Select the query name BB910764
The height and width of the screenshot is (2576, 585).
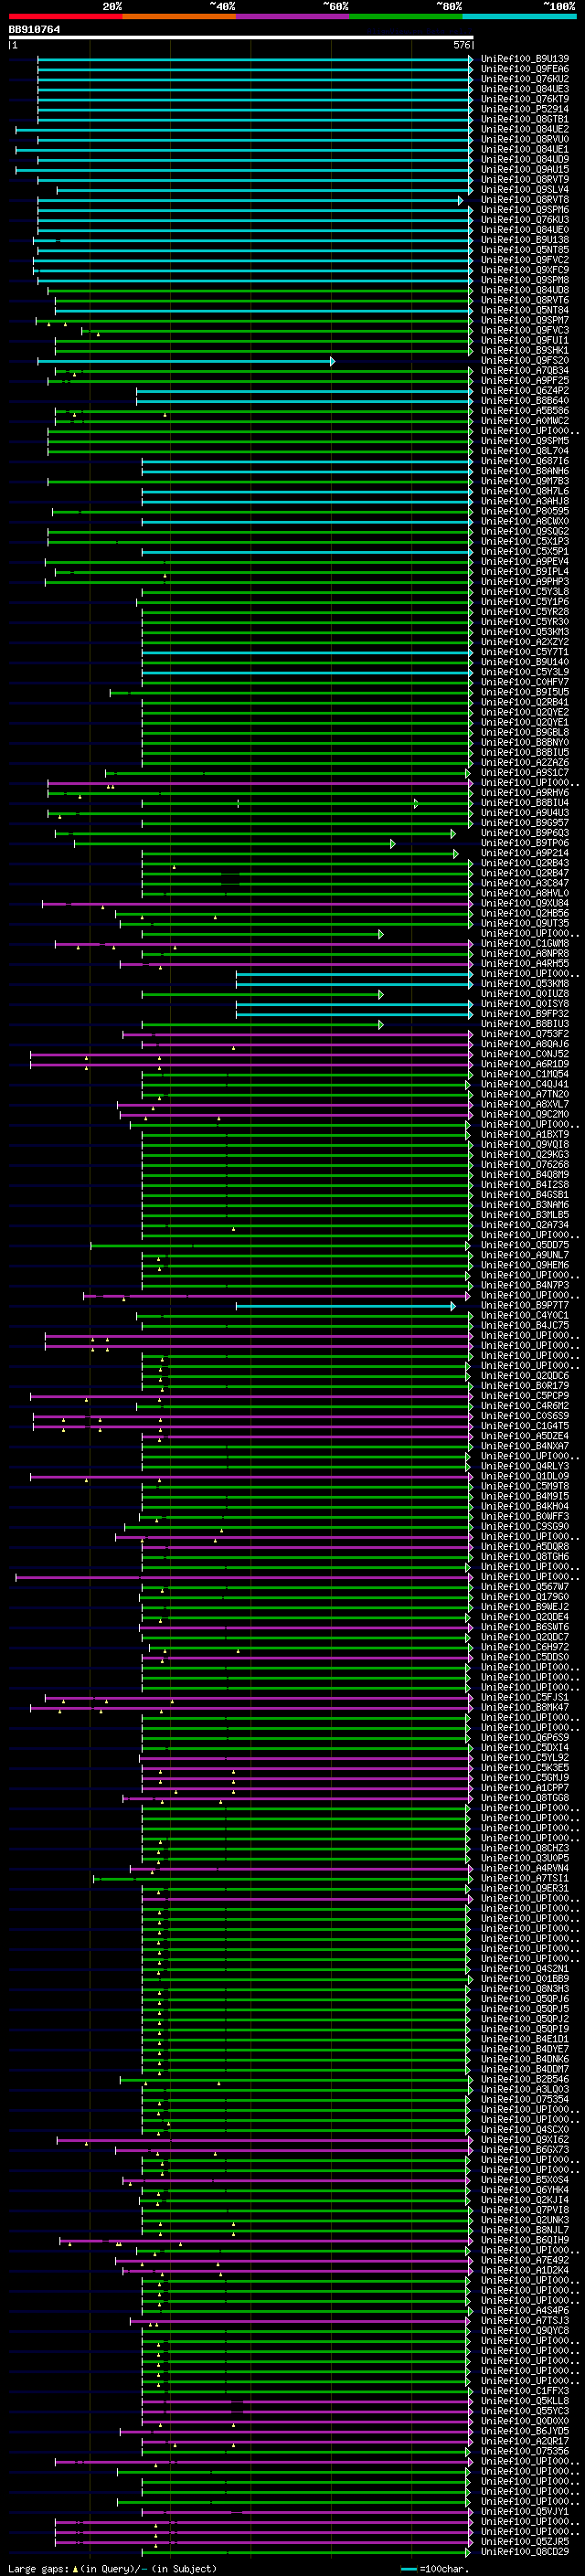[34, 29]
